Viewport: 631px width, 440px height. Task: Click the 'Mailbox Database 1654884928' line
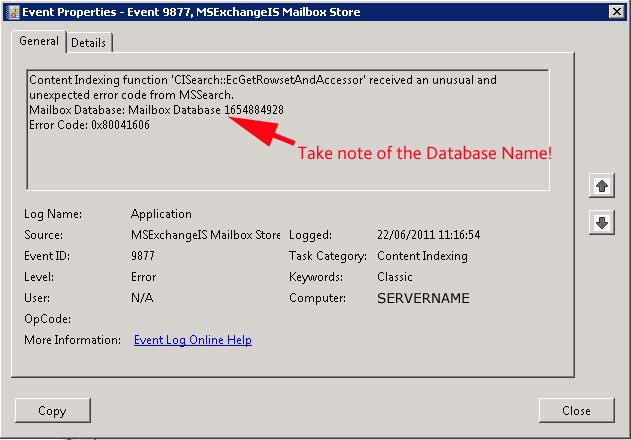(x=157, y=110)
